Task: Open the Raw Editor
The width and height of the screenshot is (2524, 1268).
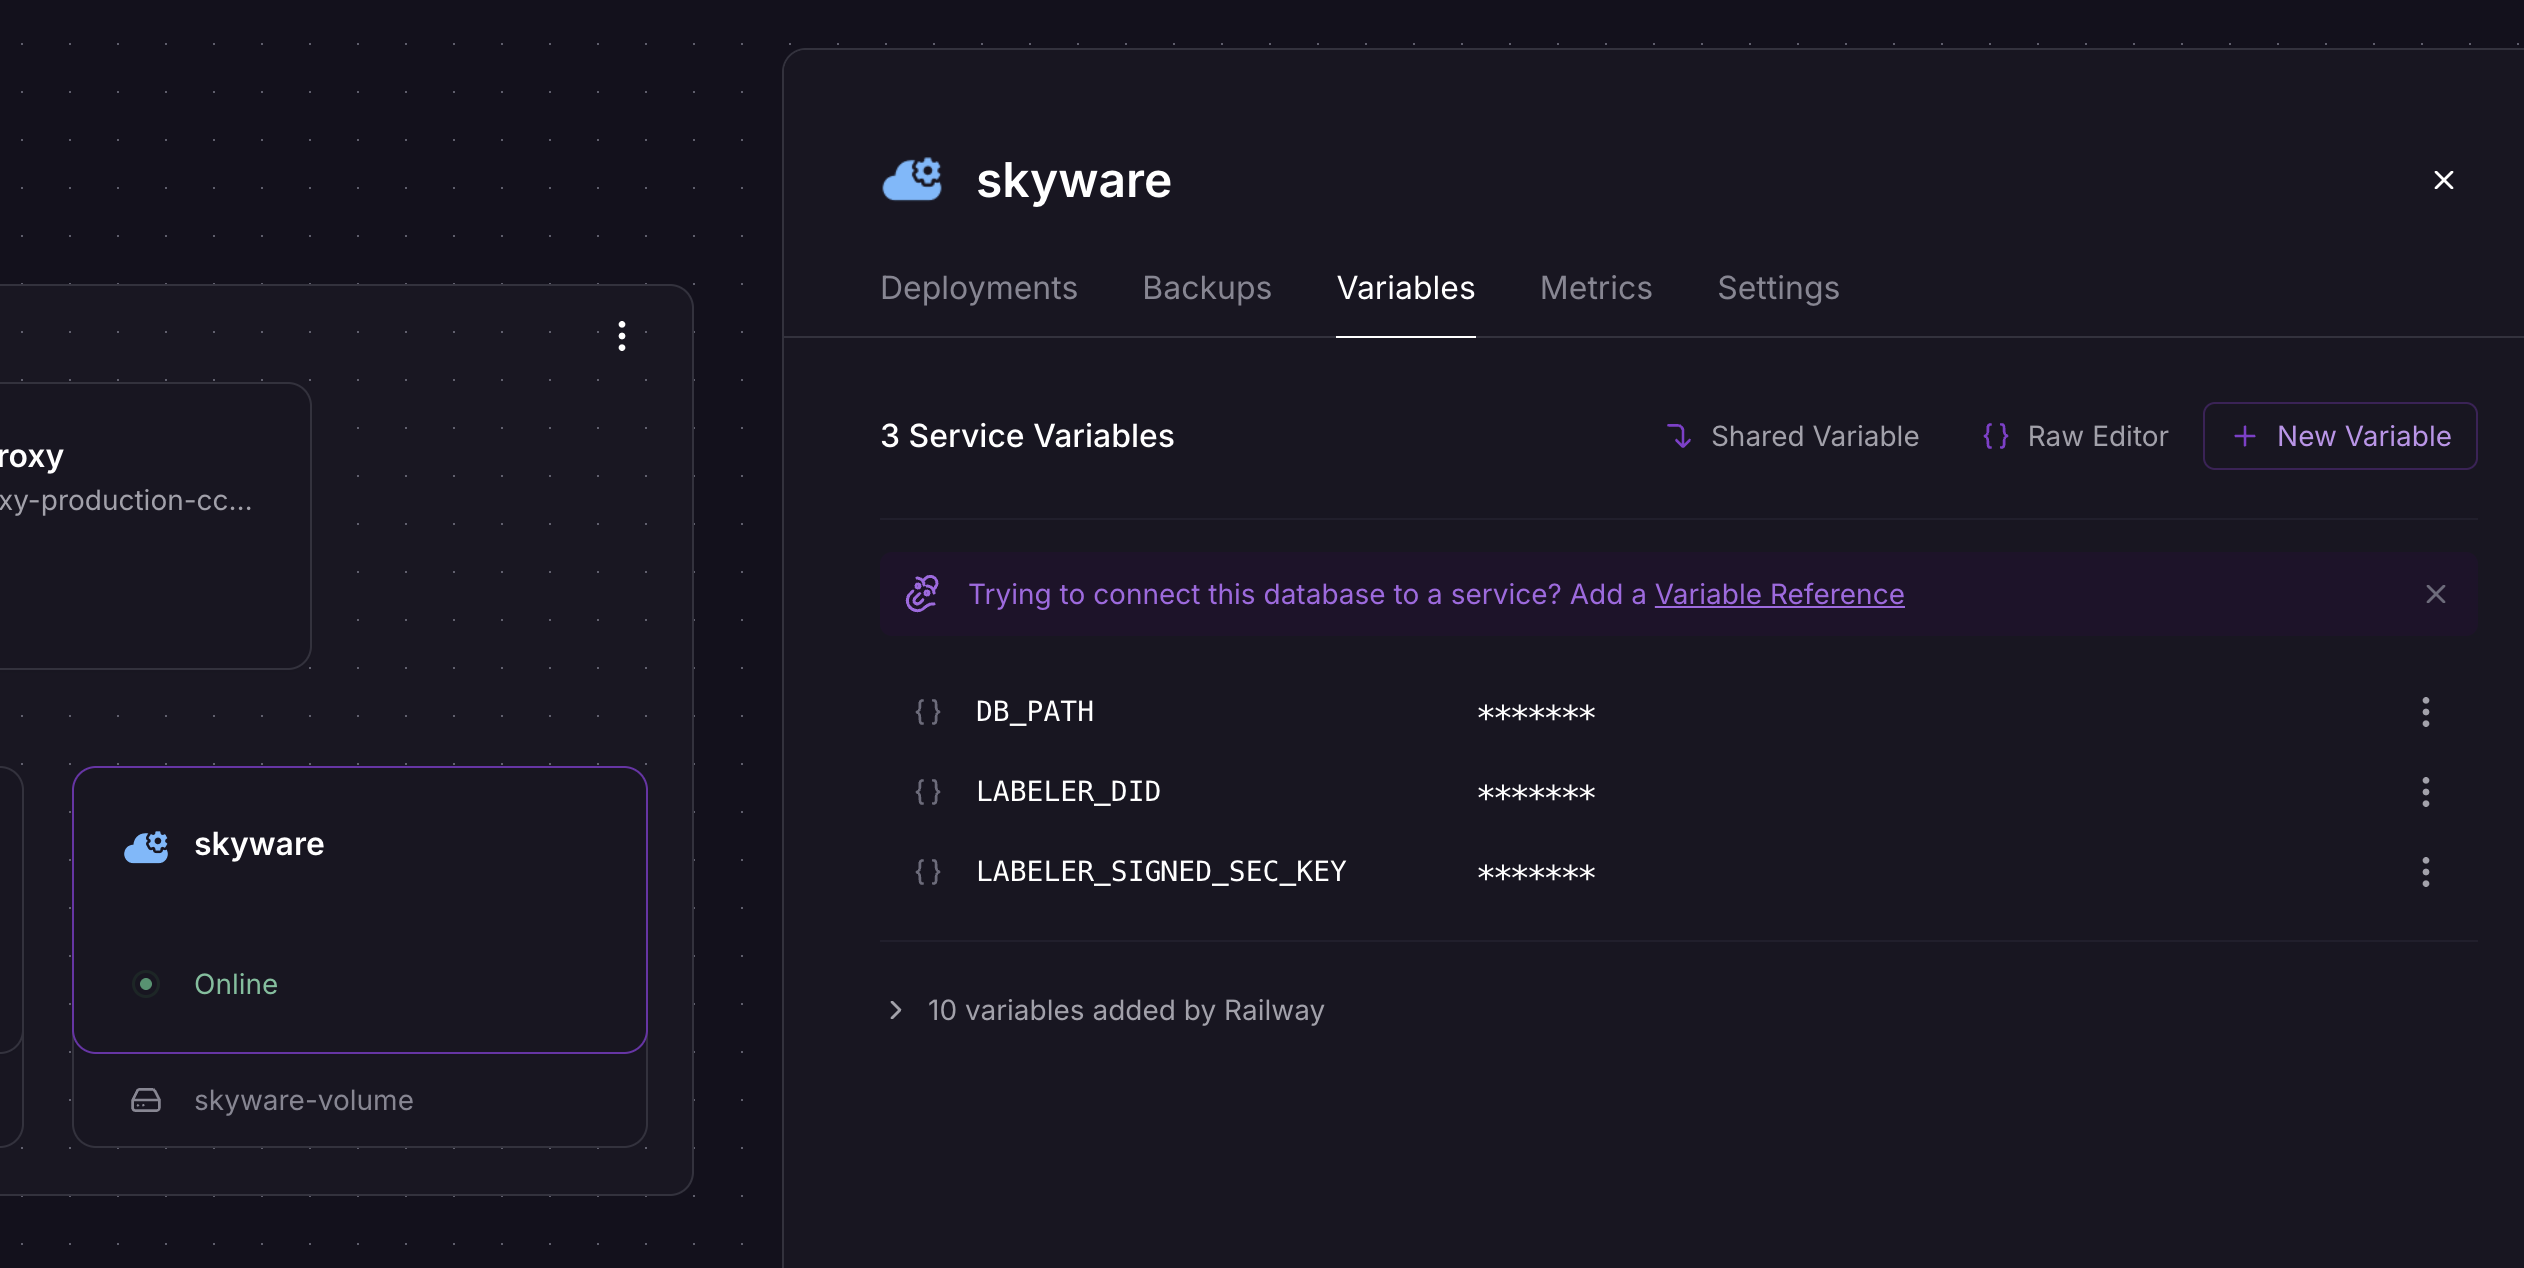Action: click(x=2075, y=436)
